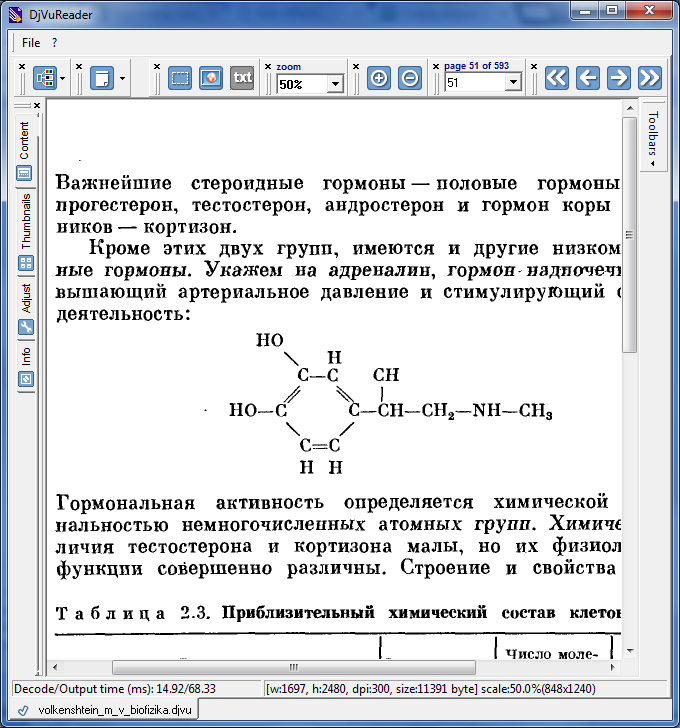
Task: Open the page layout mode dropdown arrow
Action: (63, 78)
